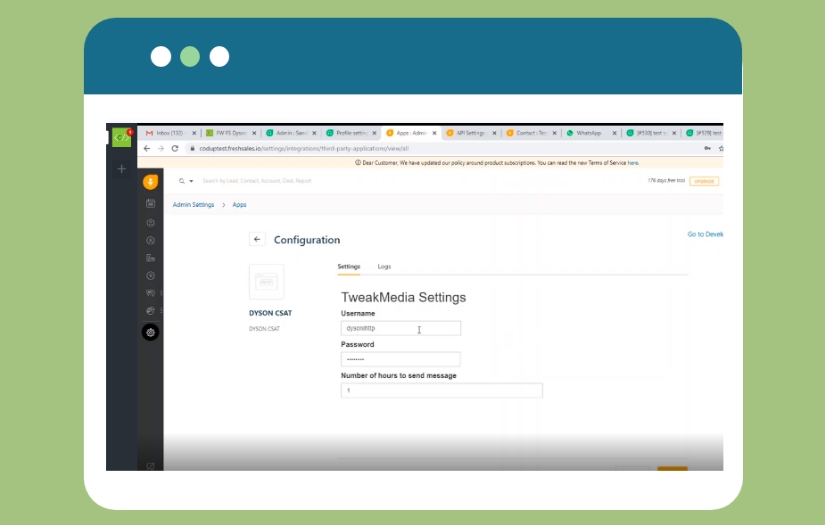
Task: Click the browser back arrow
Action: [146, 148]
